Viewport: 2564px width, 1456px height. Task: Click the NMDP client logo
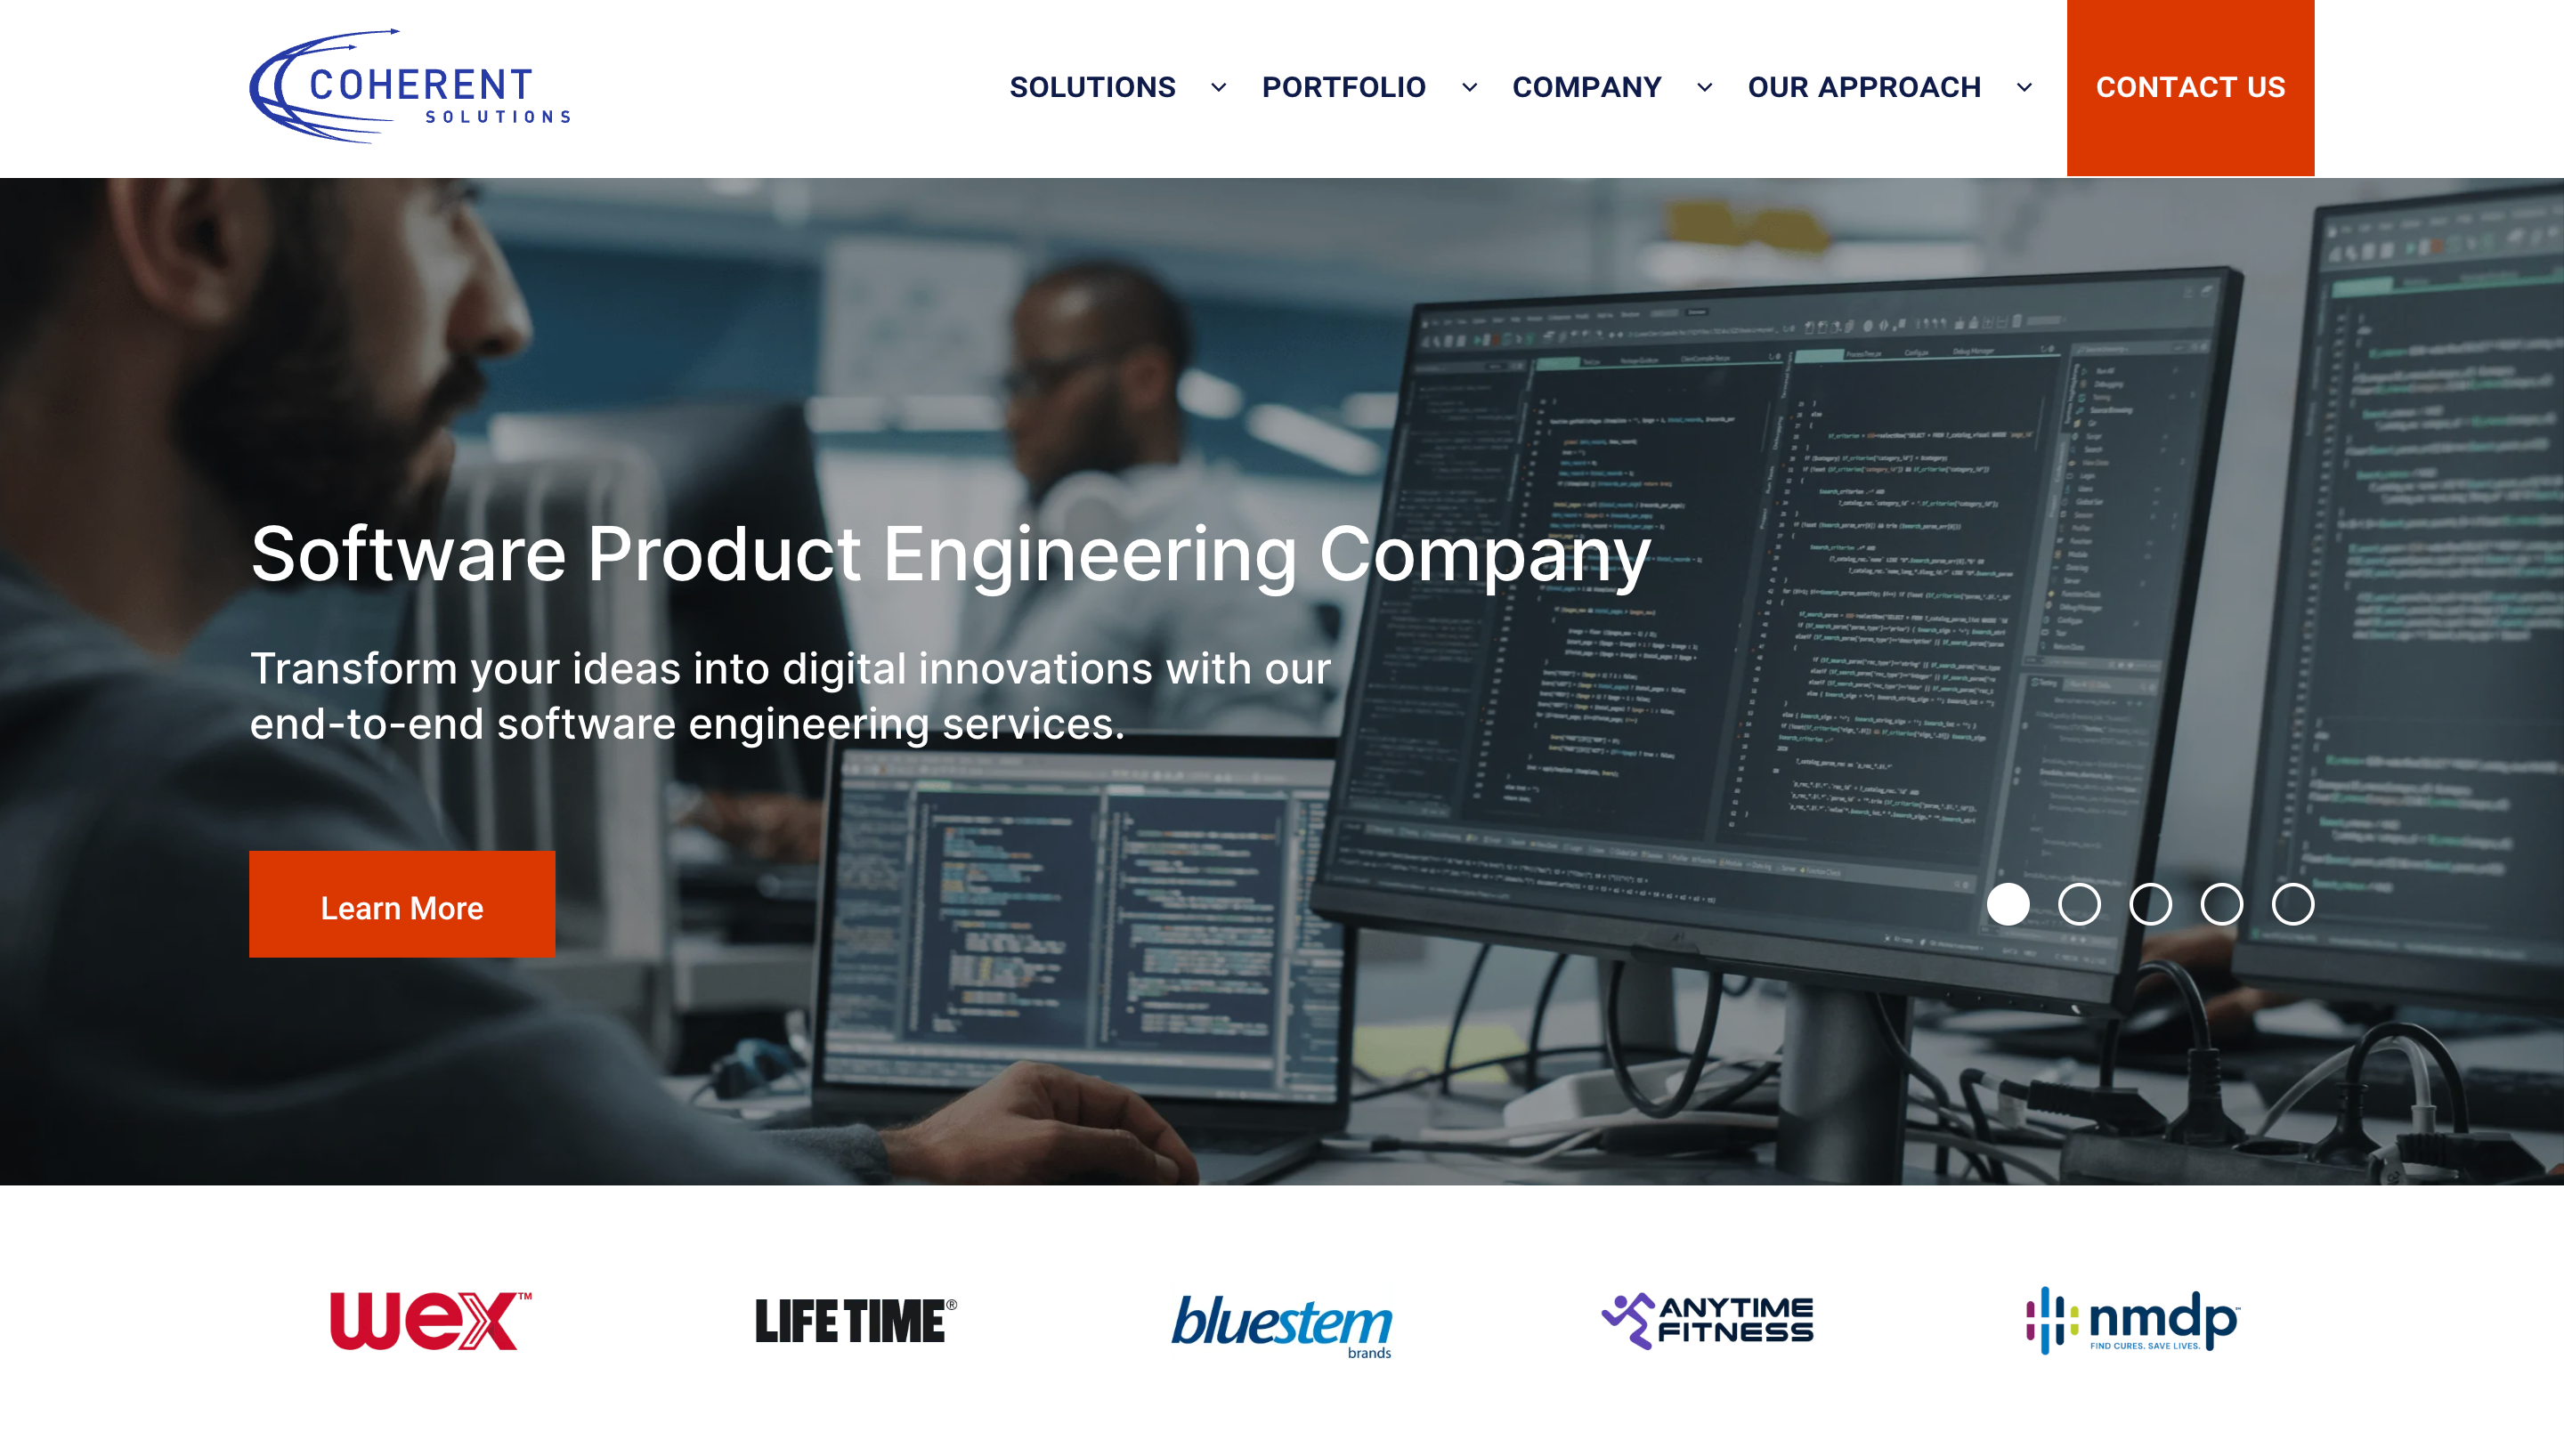2132,1321
